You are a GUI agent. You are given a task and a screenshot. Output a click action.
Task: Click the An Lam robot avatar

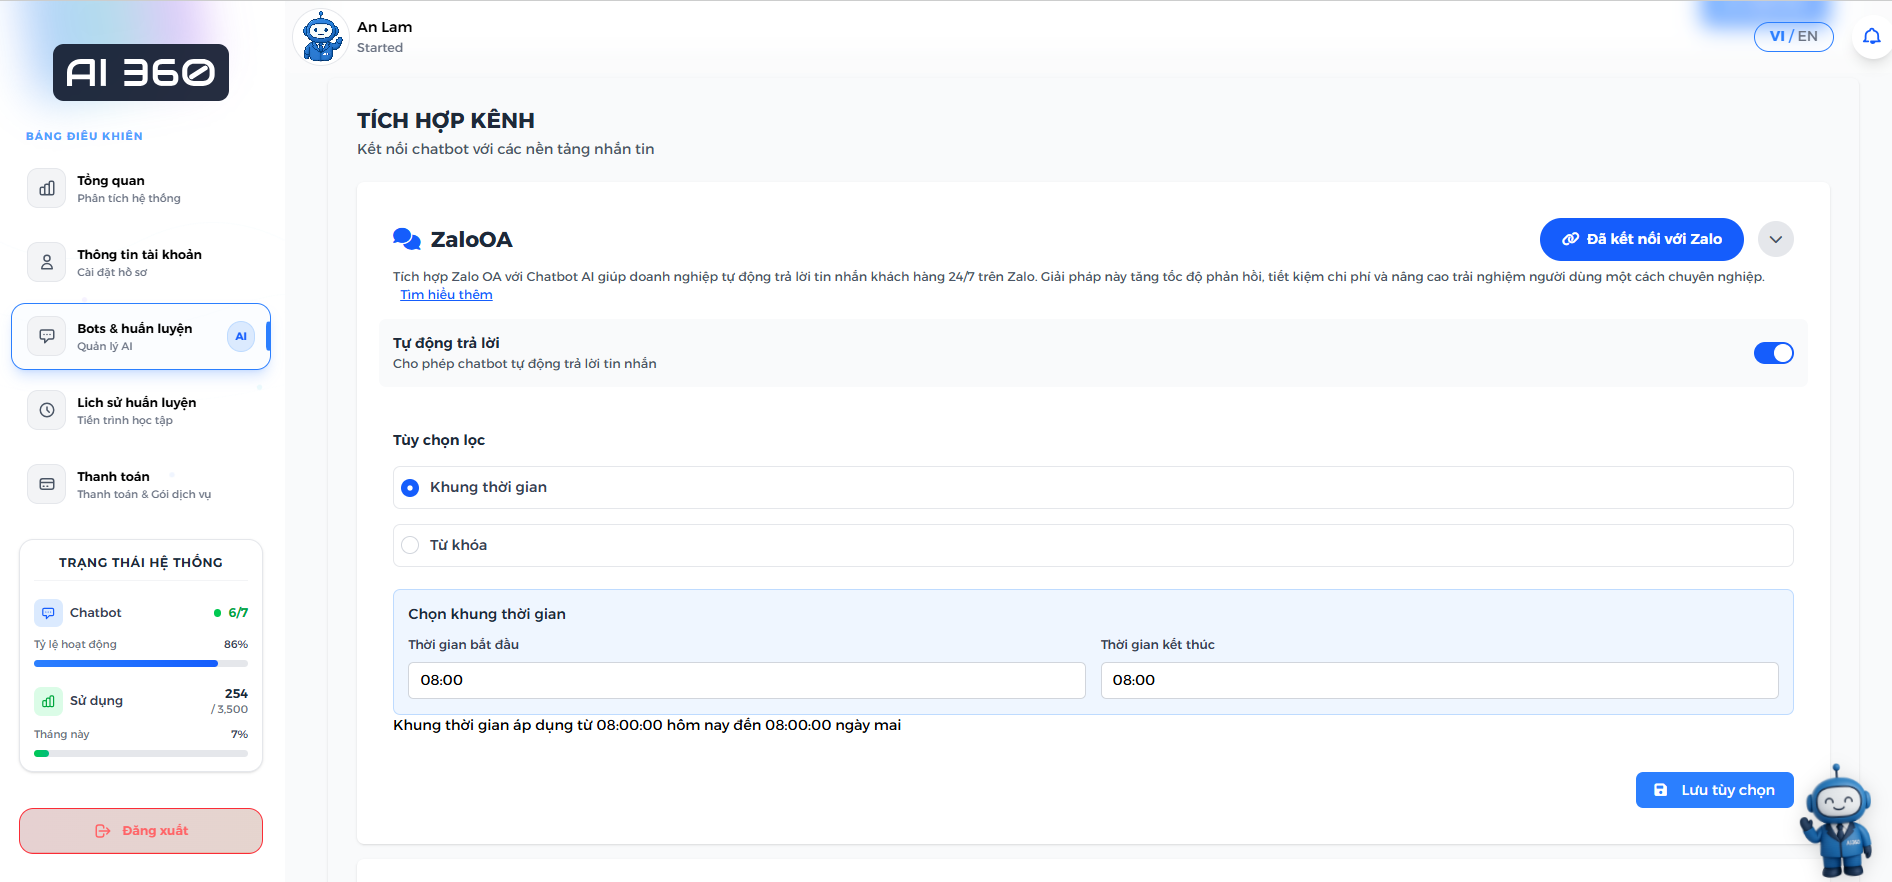[321, 37]
